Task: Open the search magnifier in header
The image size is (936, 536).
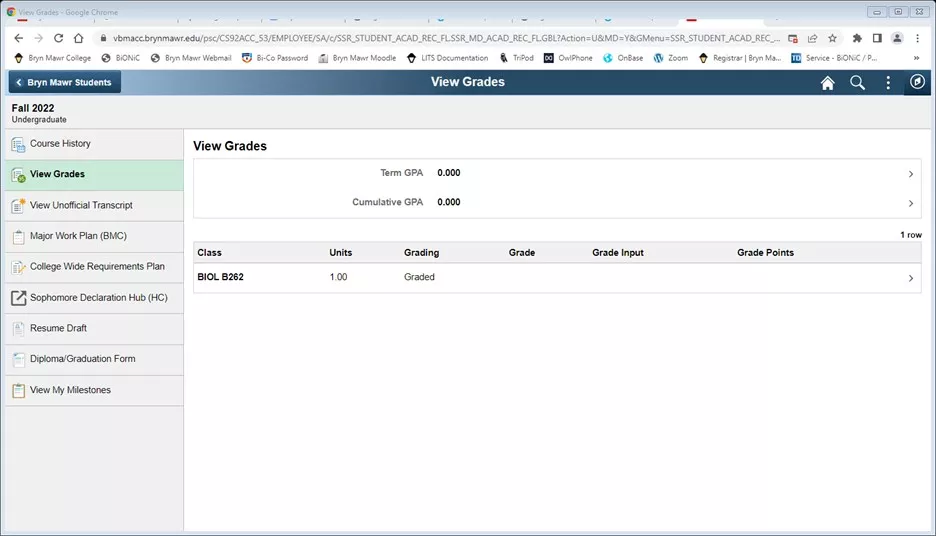Action: pos(857,83)
